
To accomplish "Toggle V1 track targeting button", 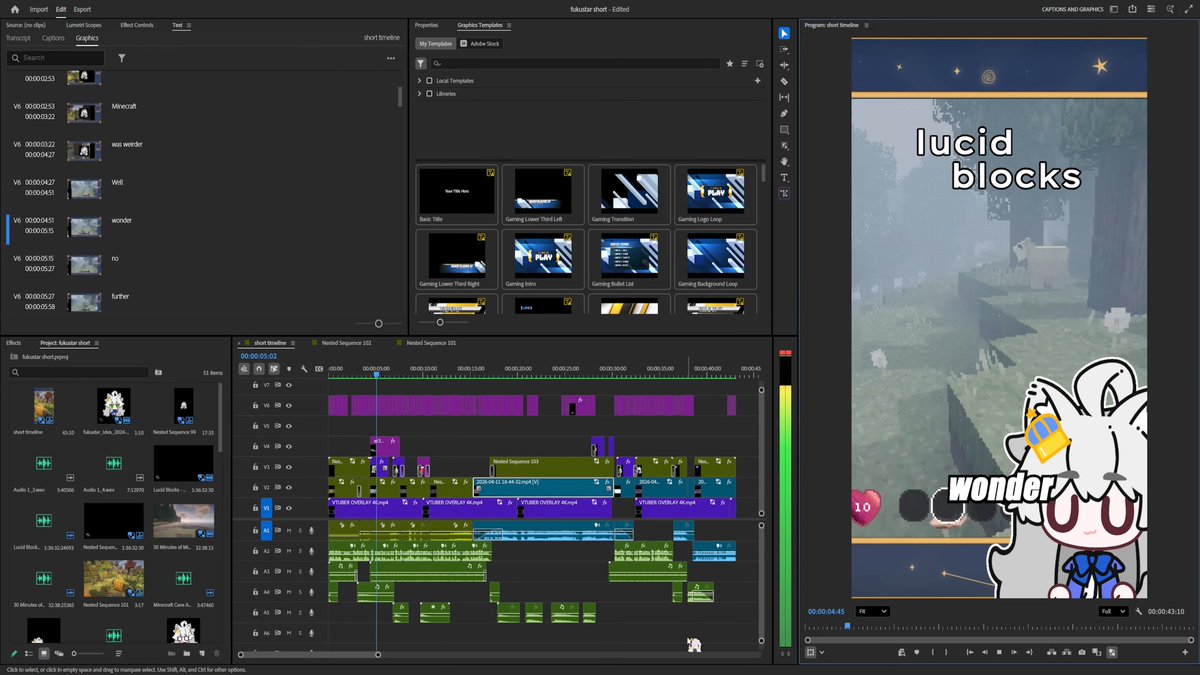I will [x=266, y=508].
